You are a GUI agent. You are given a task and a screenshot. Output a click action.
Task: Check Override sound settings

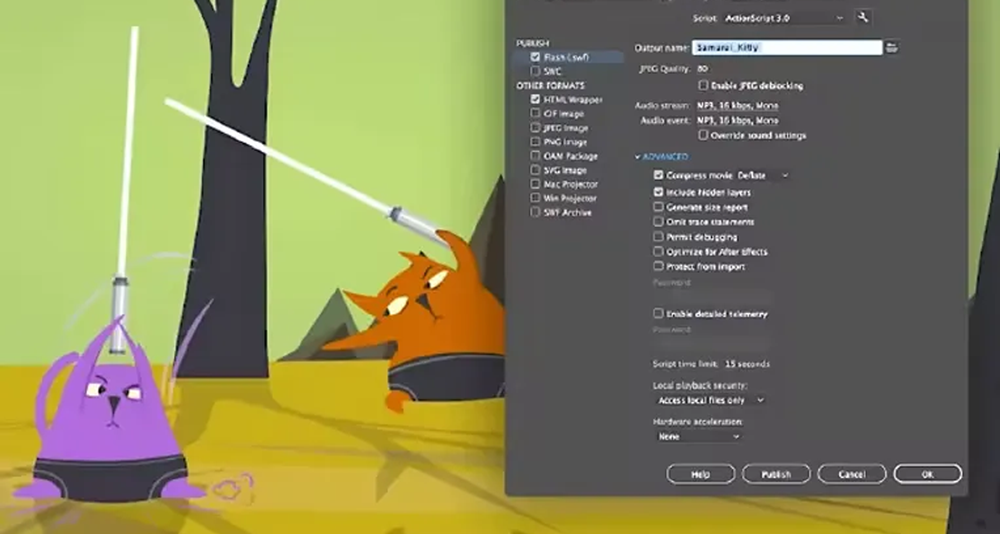coord(704,135)
